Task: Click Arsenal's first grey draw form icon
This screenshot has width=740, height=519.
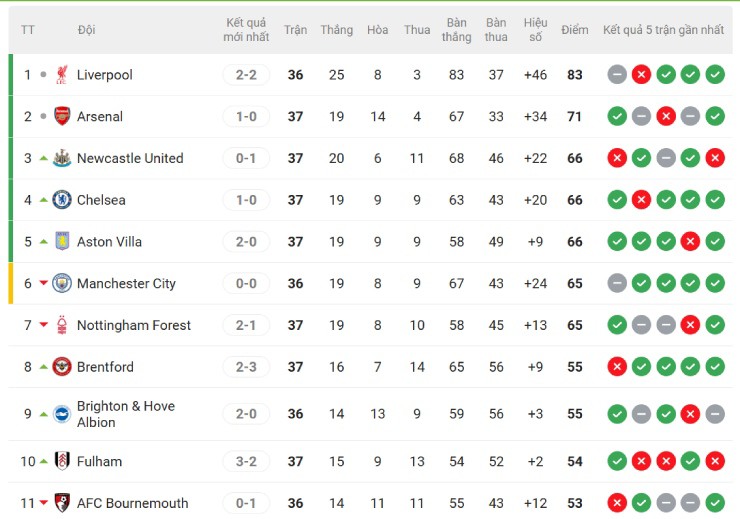Action: (x=641, y=116)
